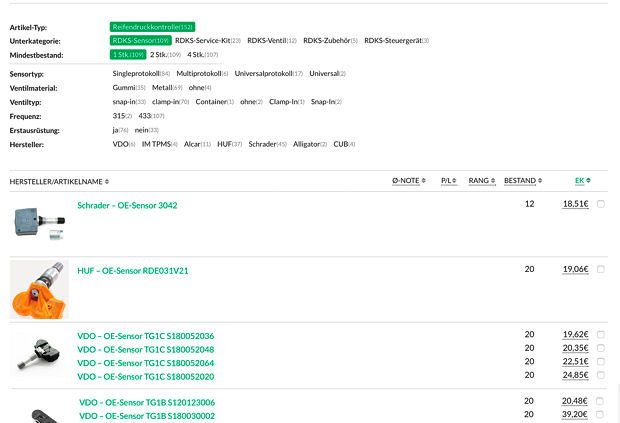Filter by manufacturer VDO
The image size is (620, 423).
click(124, 144)
